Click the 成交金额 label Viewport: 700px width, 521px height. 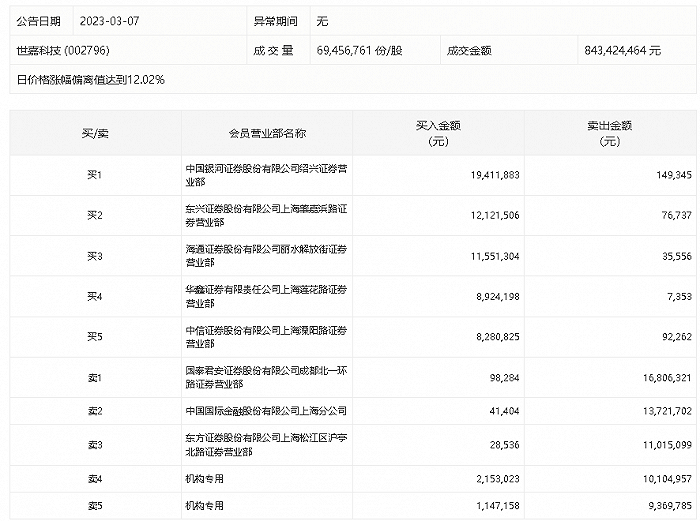point(469,50)
